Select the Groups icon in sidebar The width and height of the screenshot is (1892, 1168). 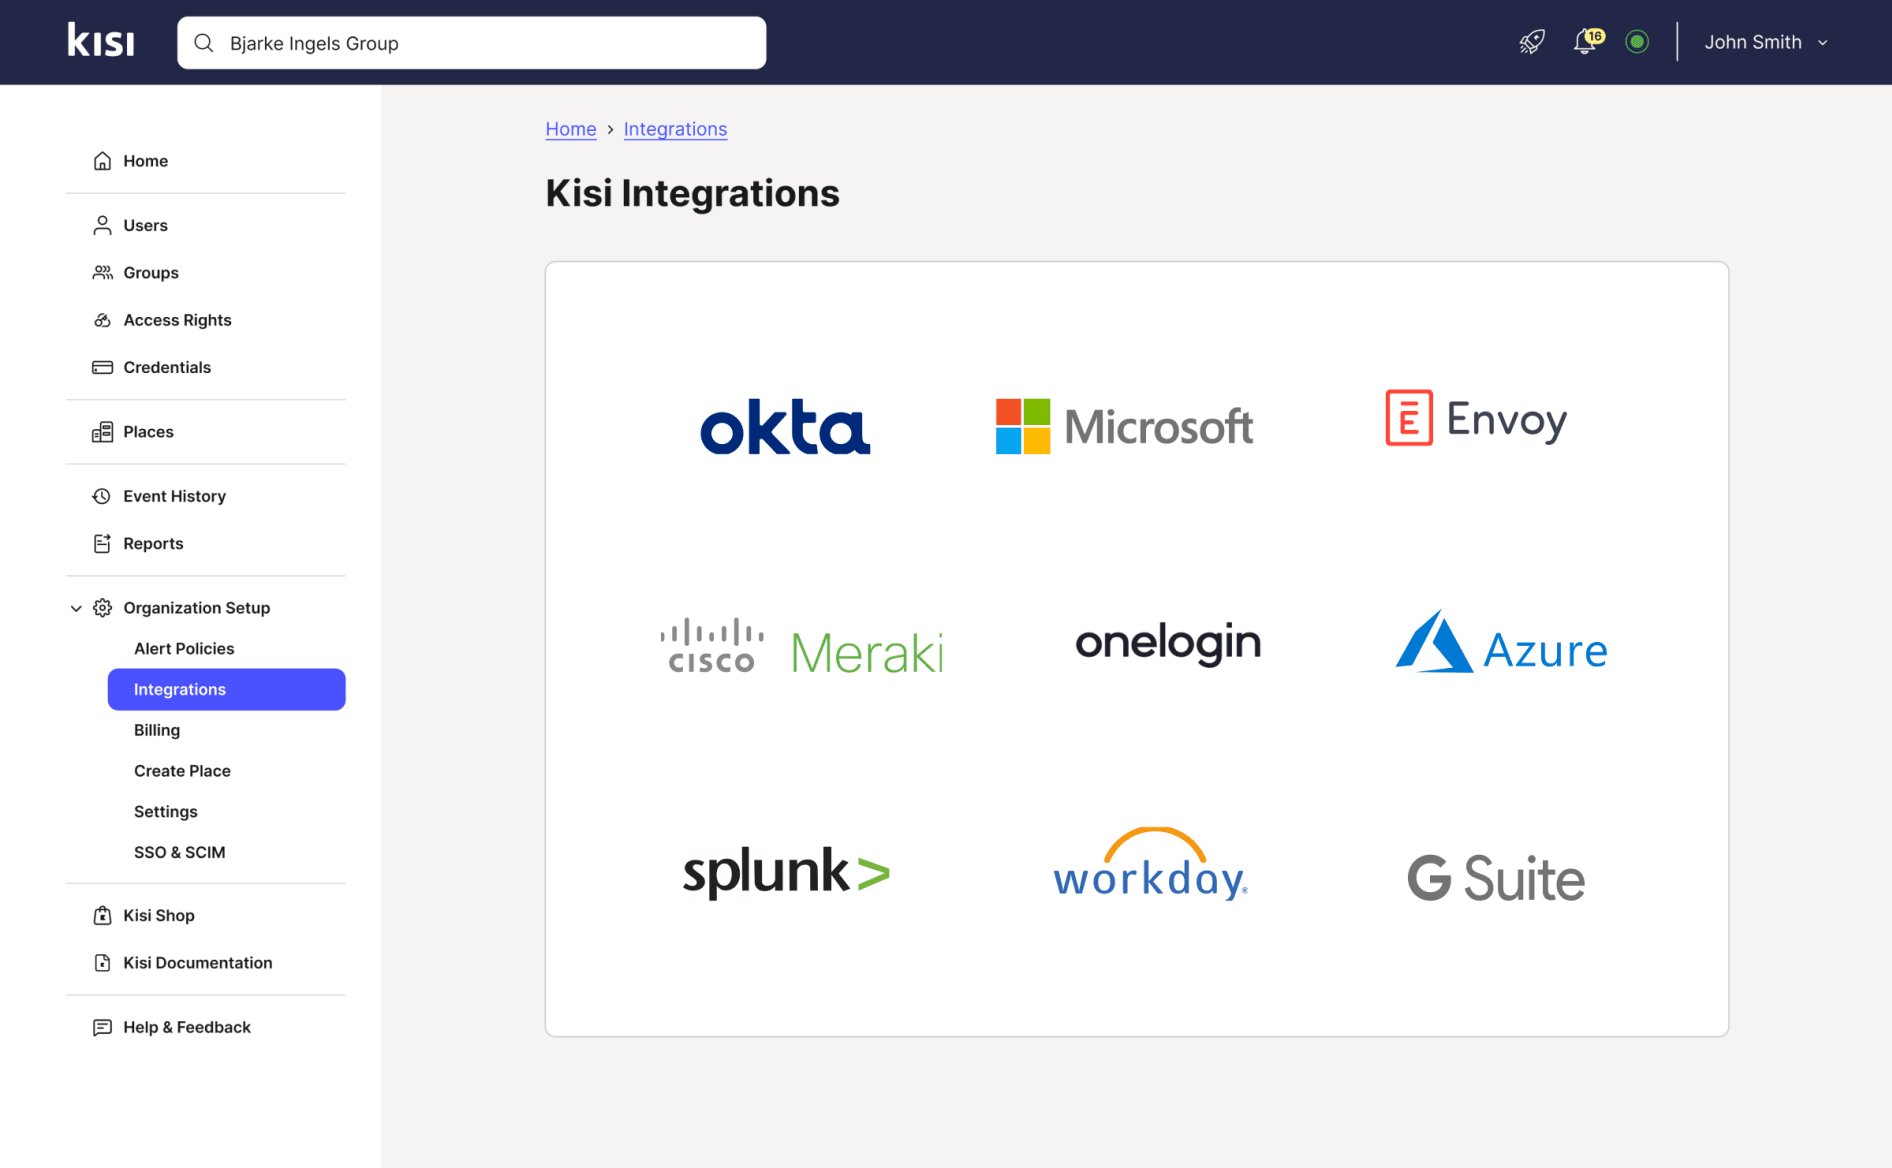(103, 272)
